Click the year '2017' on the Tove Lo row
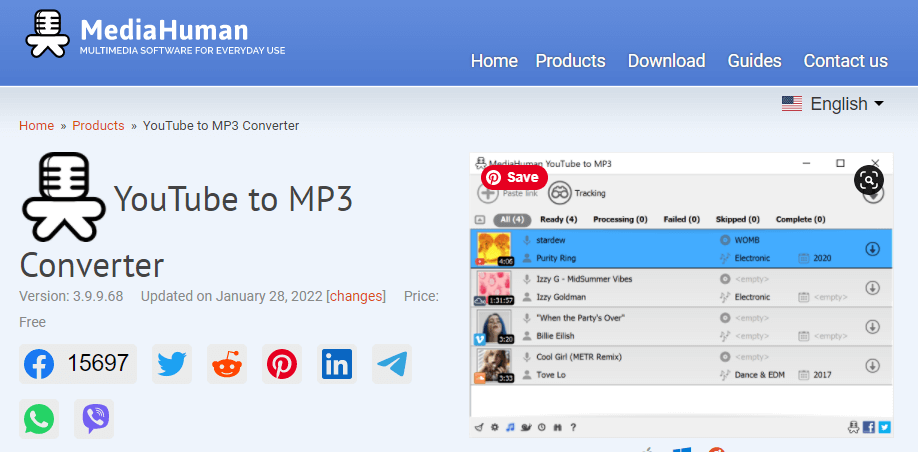The image size is (918, 452). (822, 375)
